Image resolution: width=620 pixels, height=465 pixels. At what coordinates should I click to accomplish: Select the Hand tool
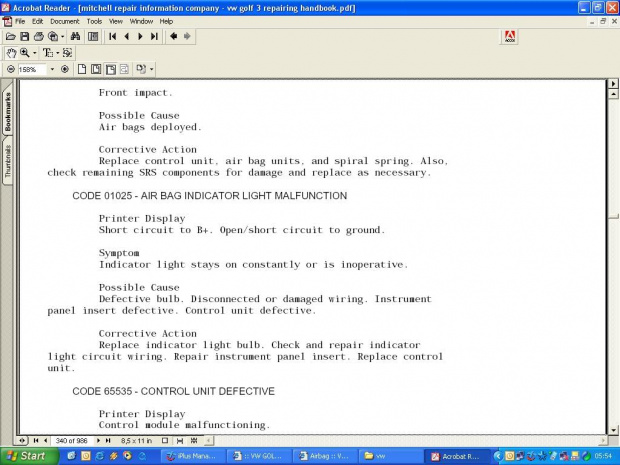click(11, 53)
